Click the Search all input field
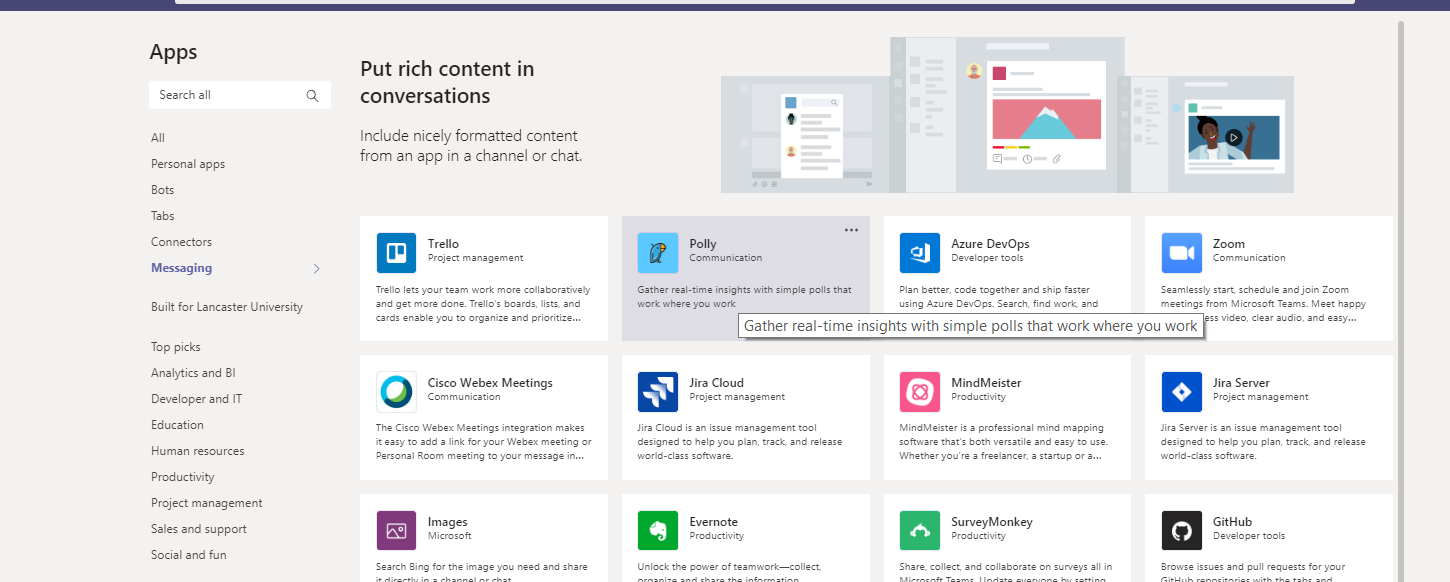 (240, 95)
